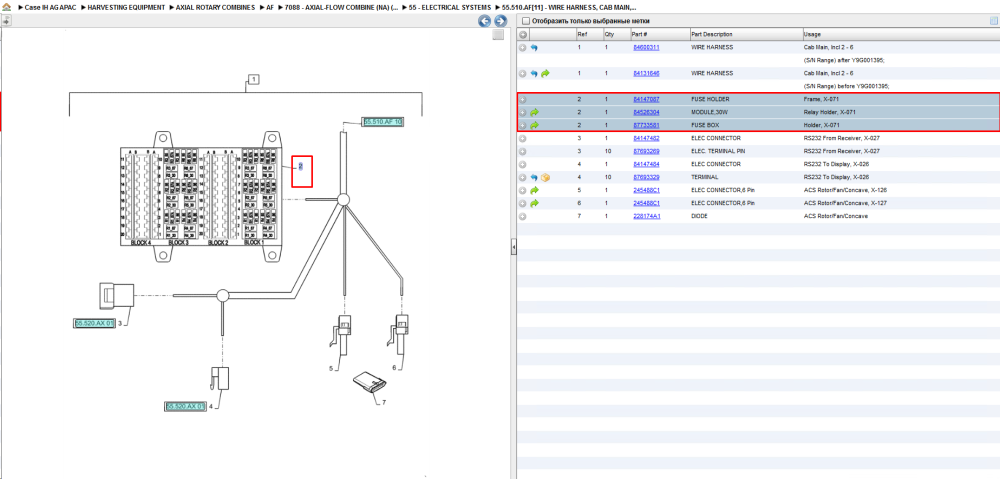Click blue replacement arrow on TERMINAL row
1000x479 pixels.
[534, 177]
